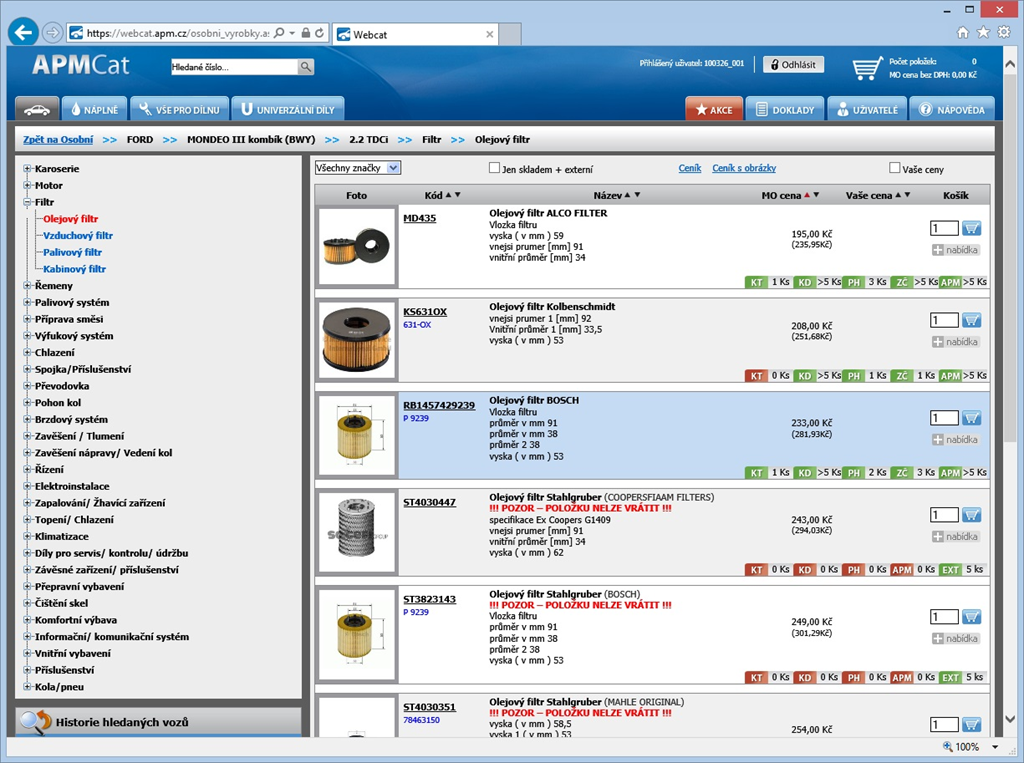Click the Odhlásit button
Viewport: 1024px width, 763px height.
[793, 65]
